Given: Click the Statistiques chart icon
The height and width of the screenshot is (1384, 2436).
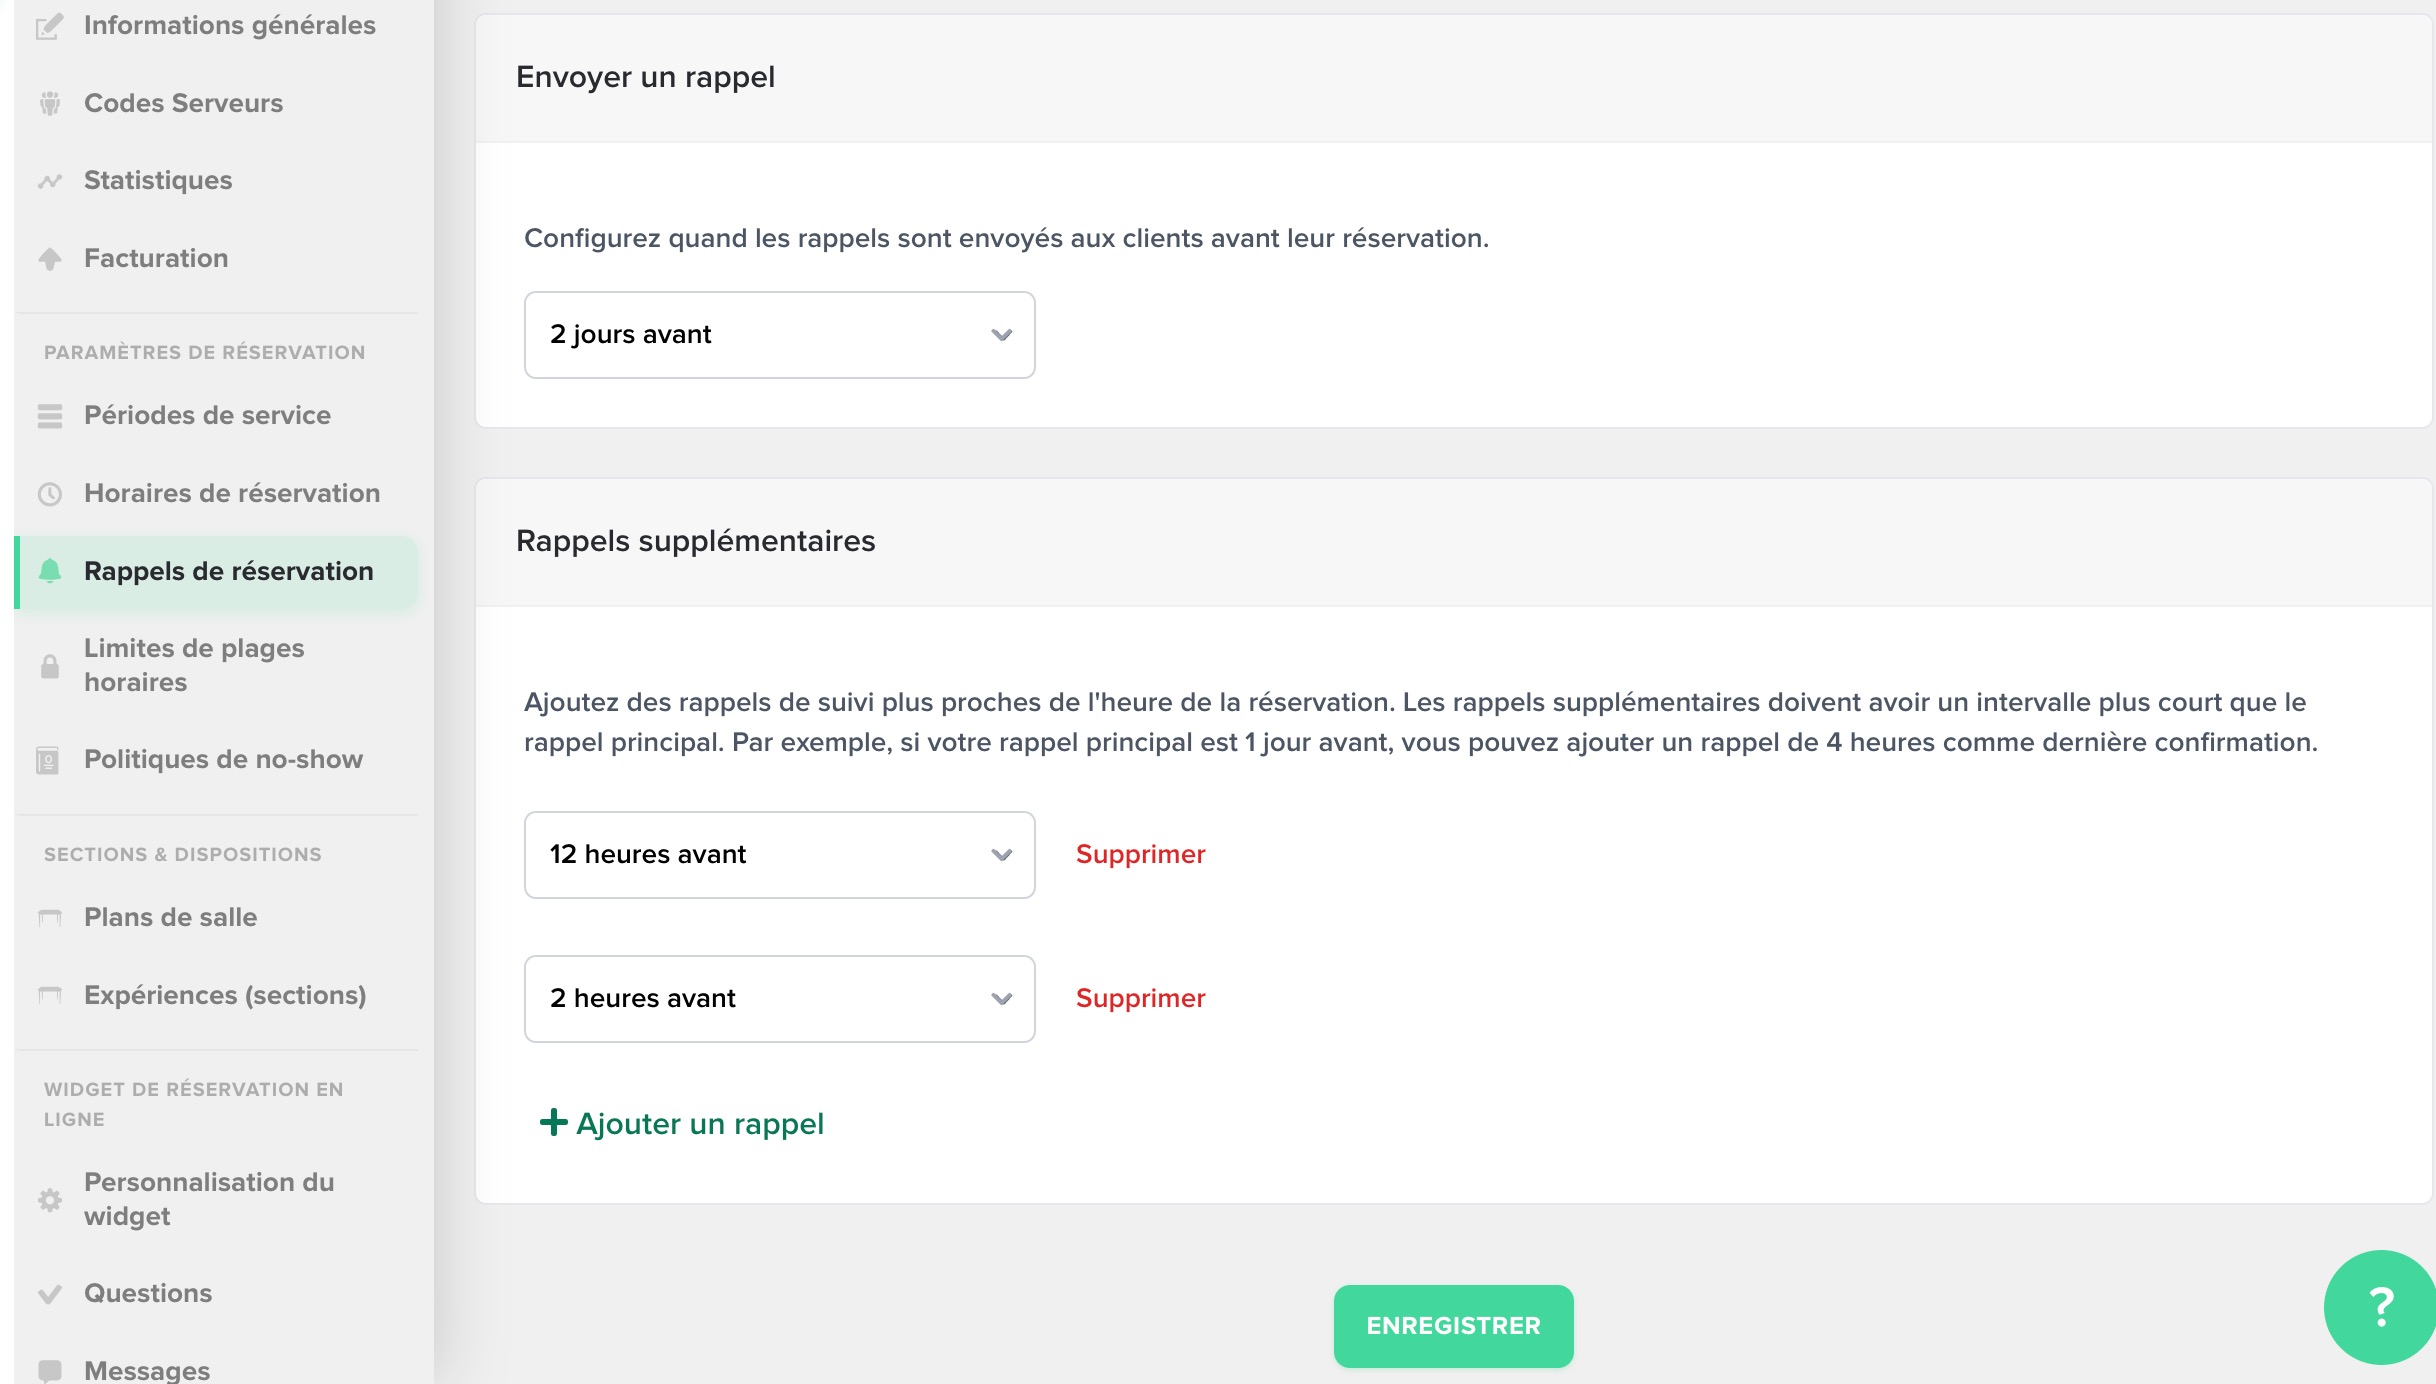Looking at the screenshot, I should [x=50, y=181].
